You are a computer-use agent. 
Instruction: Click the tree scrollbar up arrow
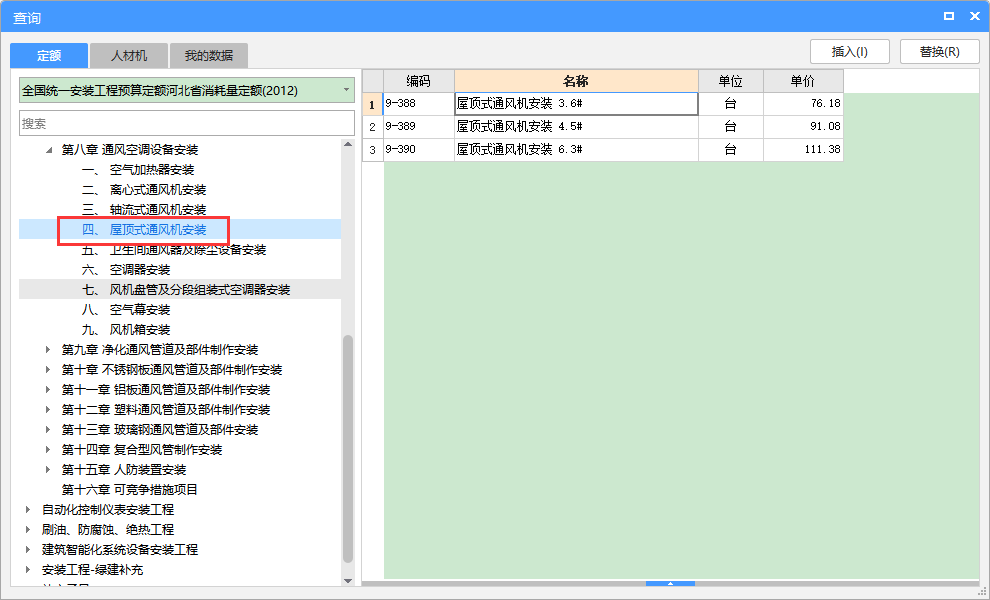click(348, 145)
